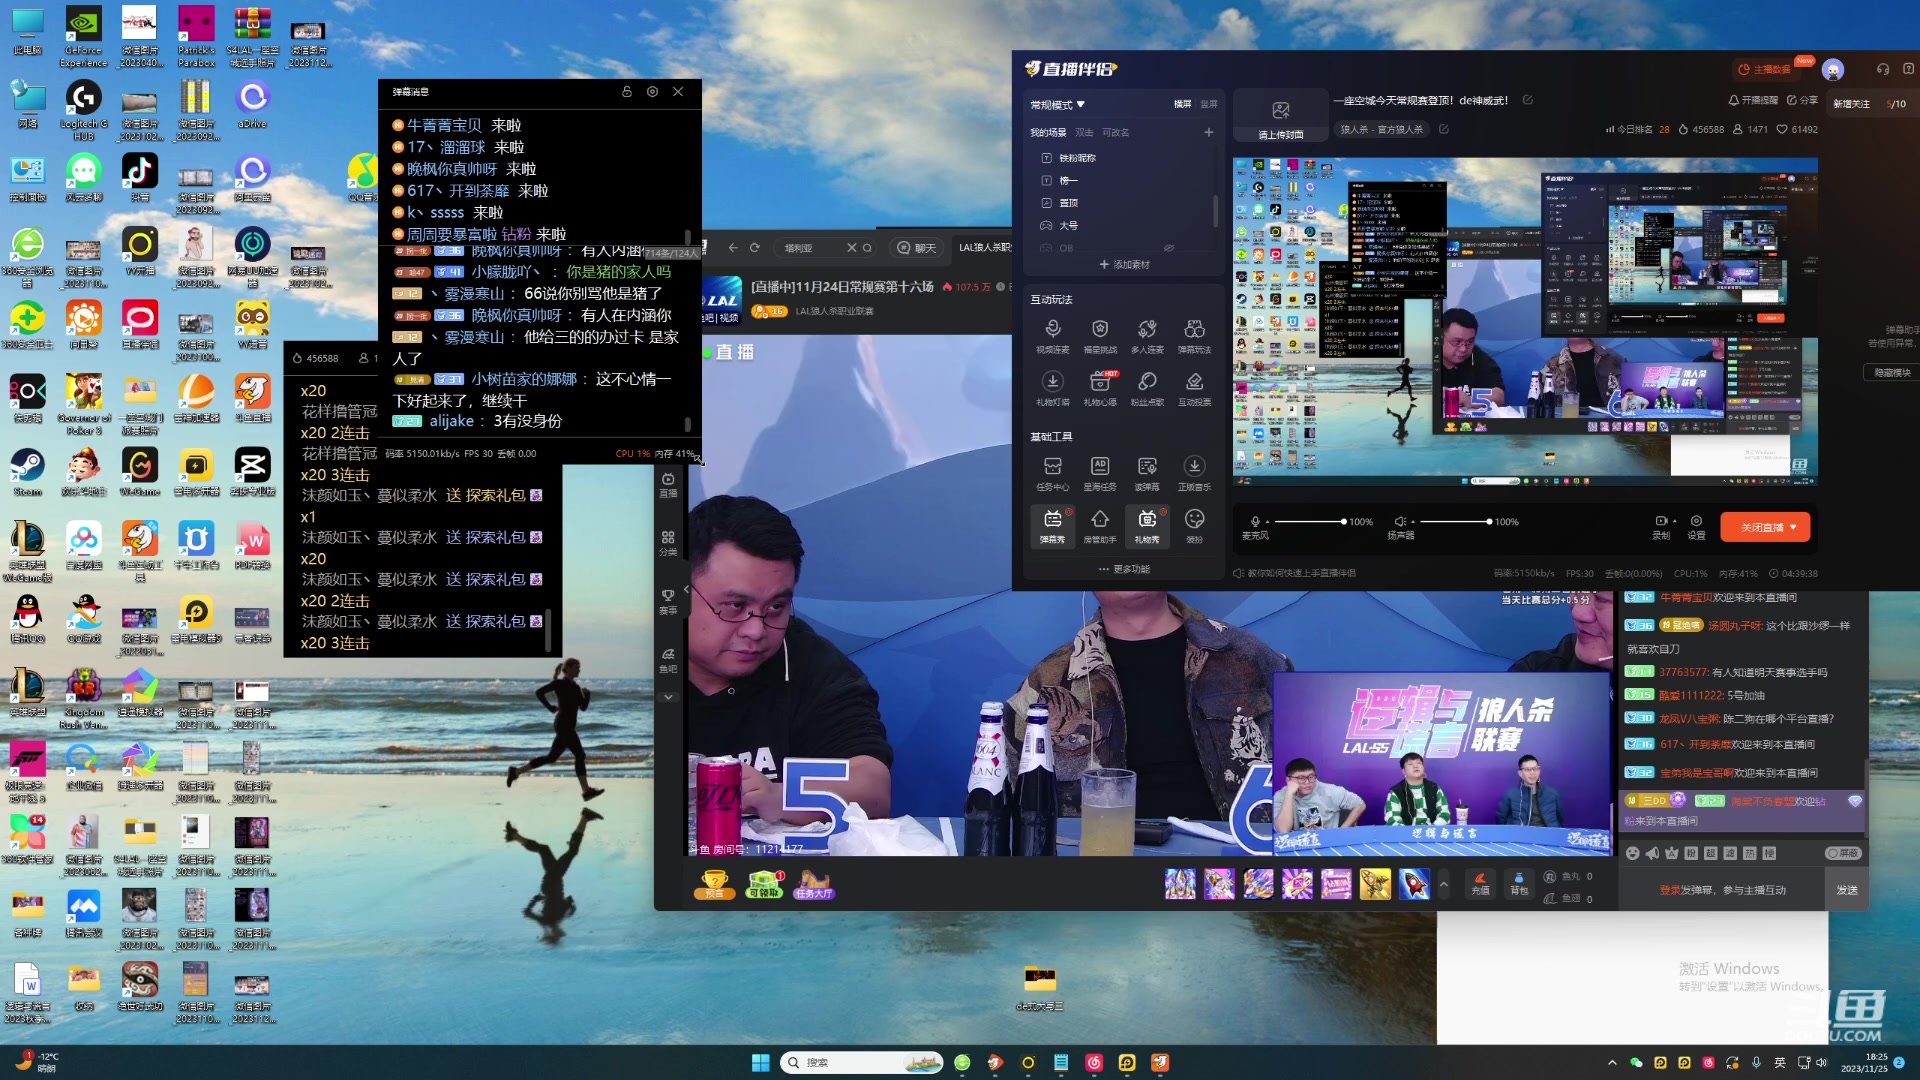The image size is (1920, 1080).
Task: Click the headset support icon in 直播伴侣
Action: click(x=1883, y=69)
